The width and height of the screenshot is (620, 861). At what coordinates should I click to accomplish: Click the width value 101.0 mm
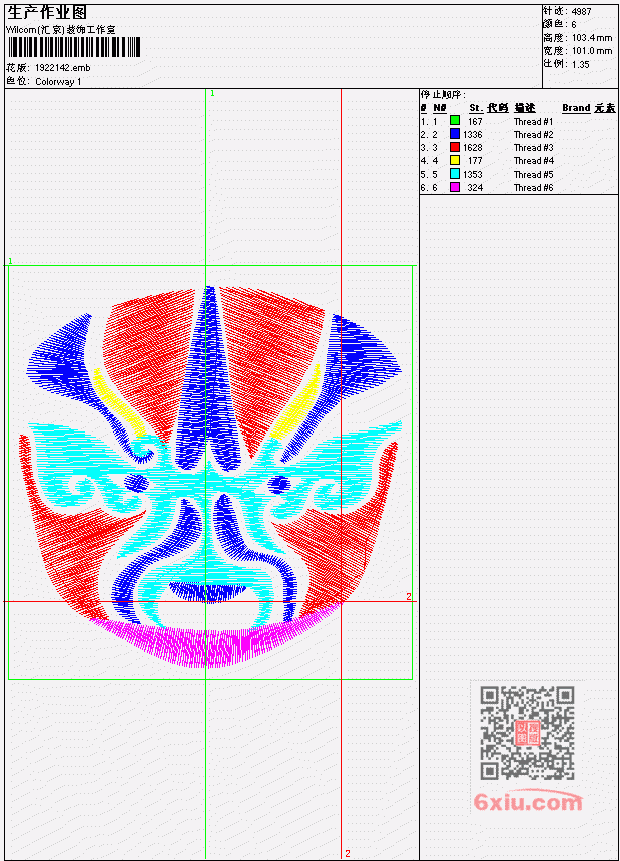click(592, 51)
